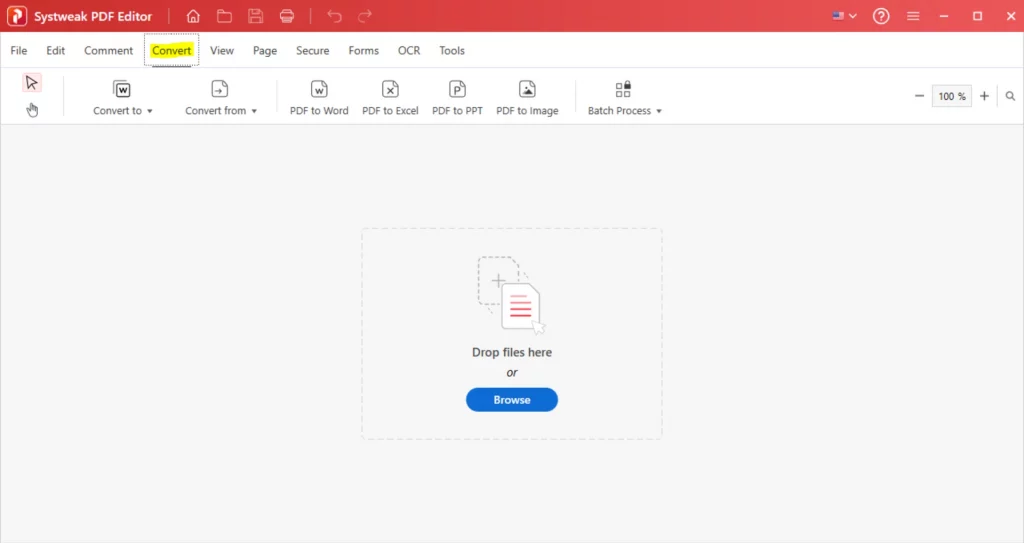This screenshot has height=543, width=1024.
Task: Select the arrow selection tool
Action: [x=31, y=82]
